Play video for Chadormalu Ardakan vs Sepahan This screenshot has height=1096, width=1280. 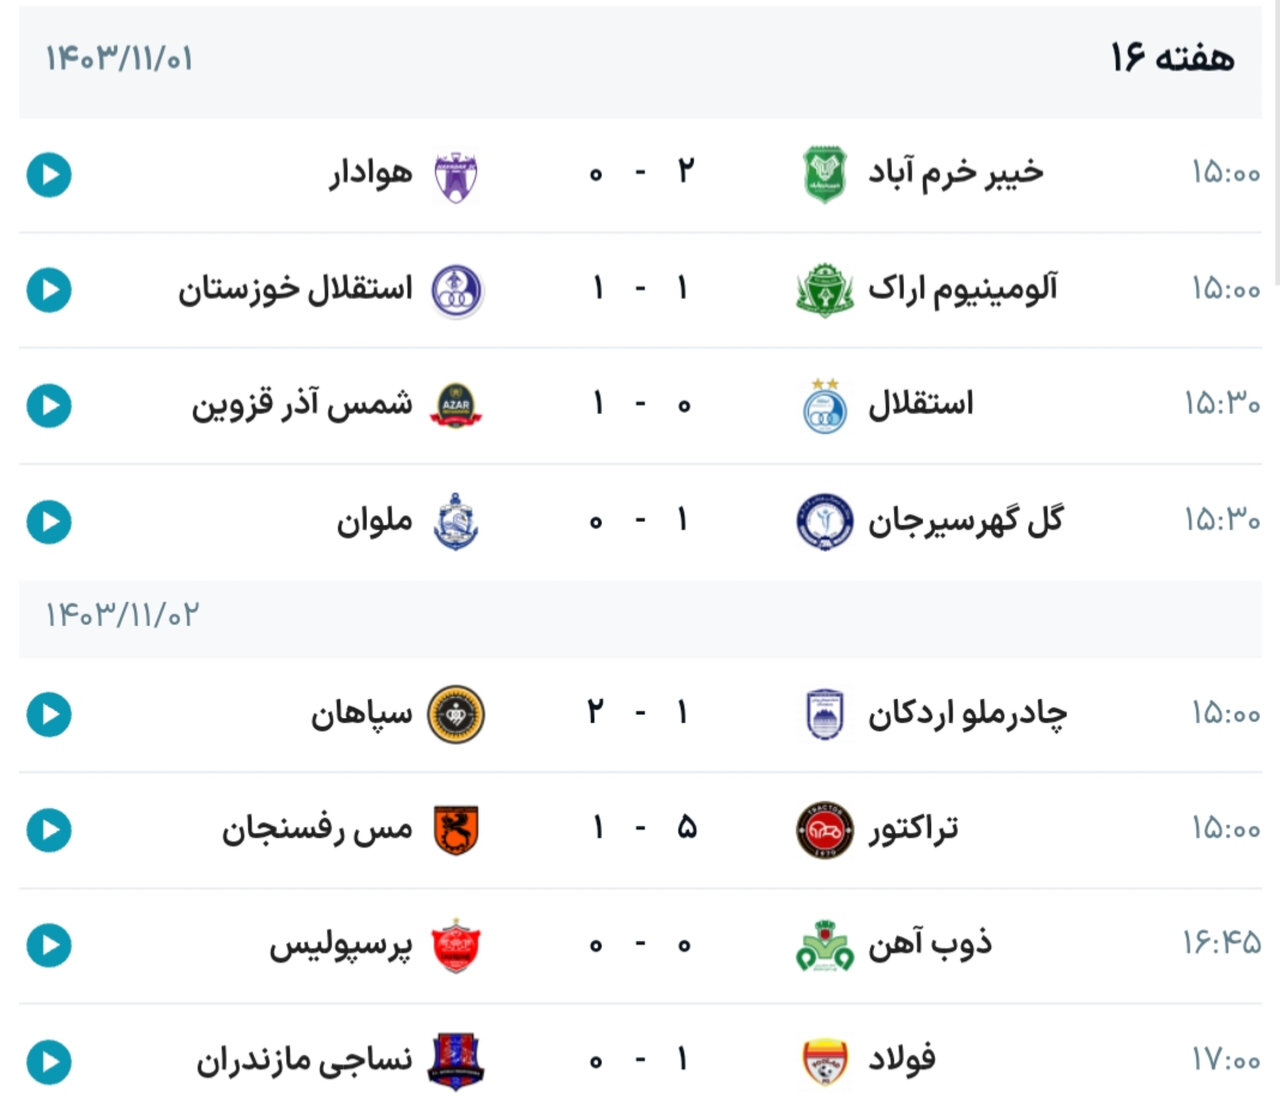pyautogui.click(x=49, y=715)
